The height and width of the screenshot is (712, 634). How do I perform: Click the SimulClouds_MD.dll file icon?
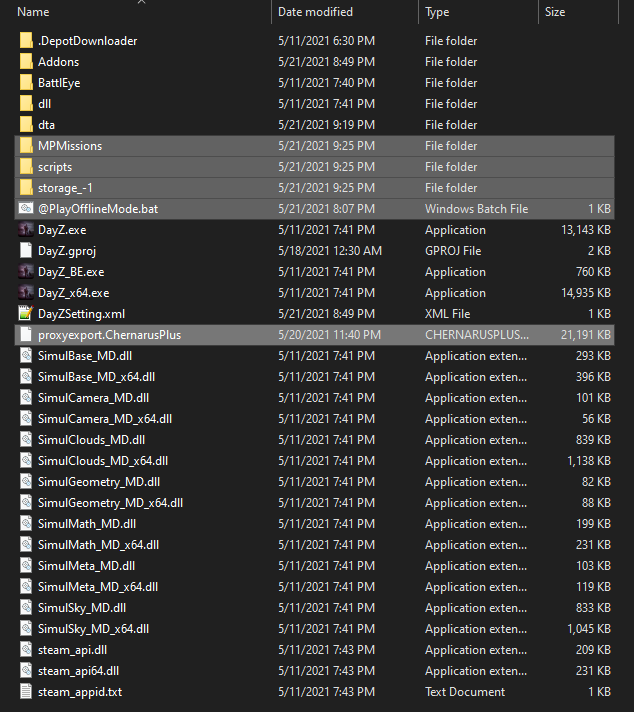26,440
